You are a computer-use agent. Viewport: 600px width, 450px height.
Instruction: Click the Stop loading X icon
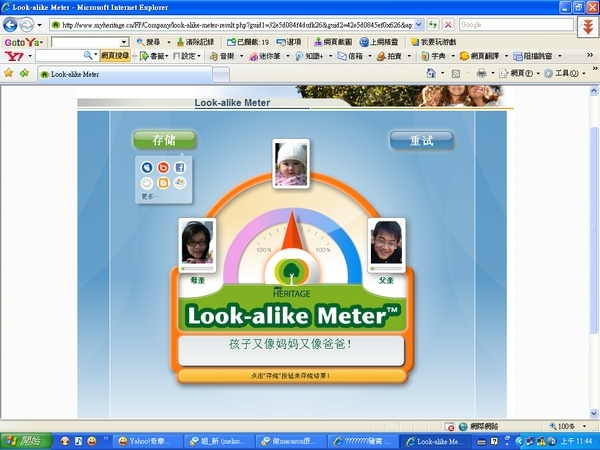[448, 25]
